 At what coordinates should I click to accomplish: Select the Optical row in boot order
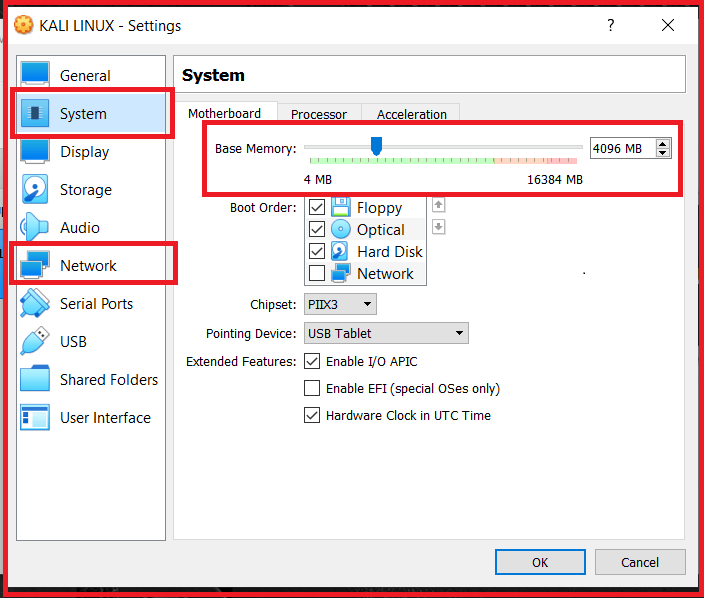[x=365, y=229]
